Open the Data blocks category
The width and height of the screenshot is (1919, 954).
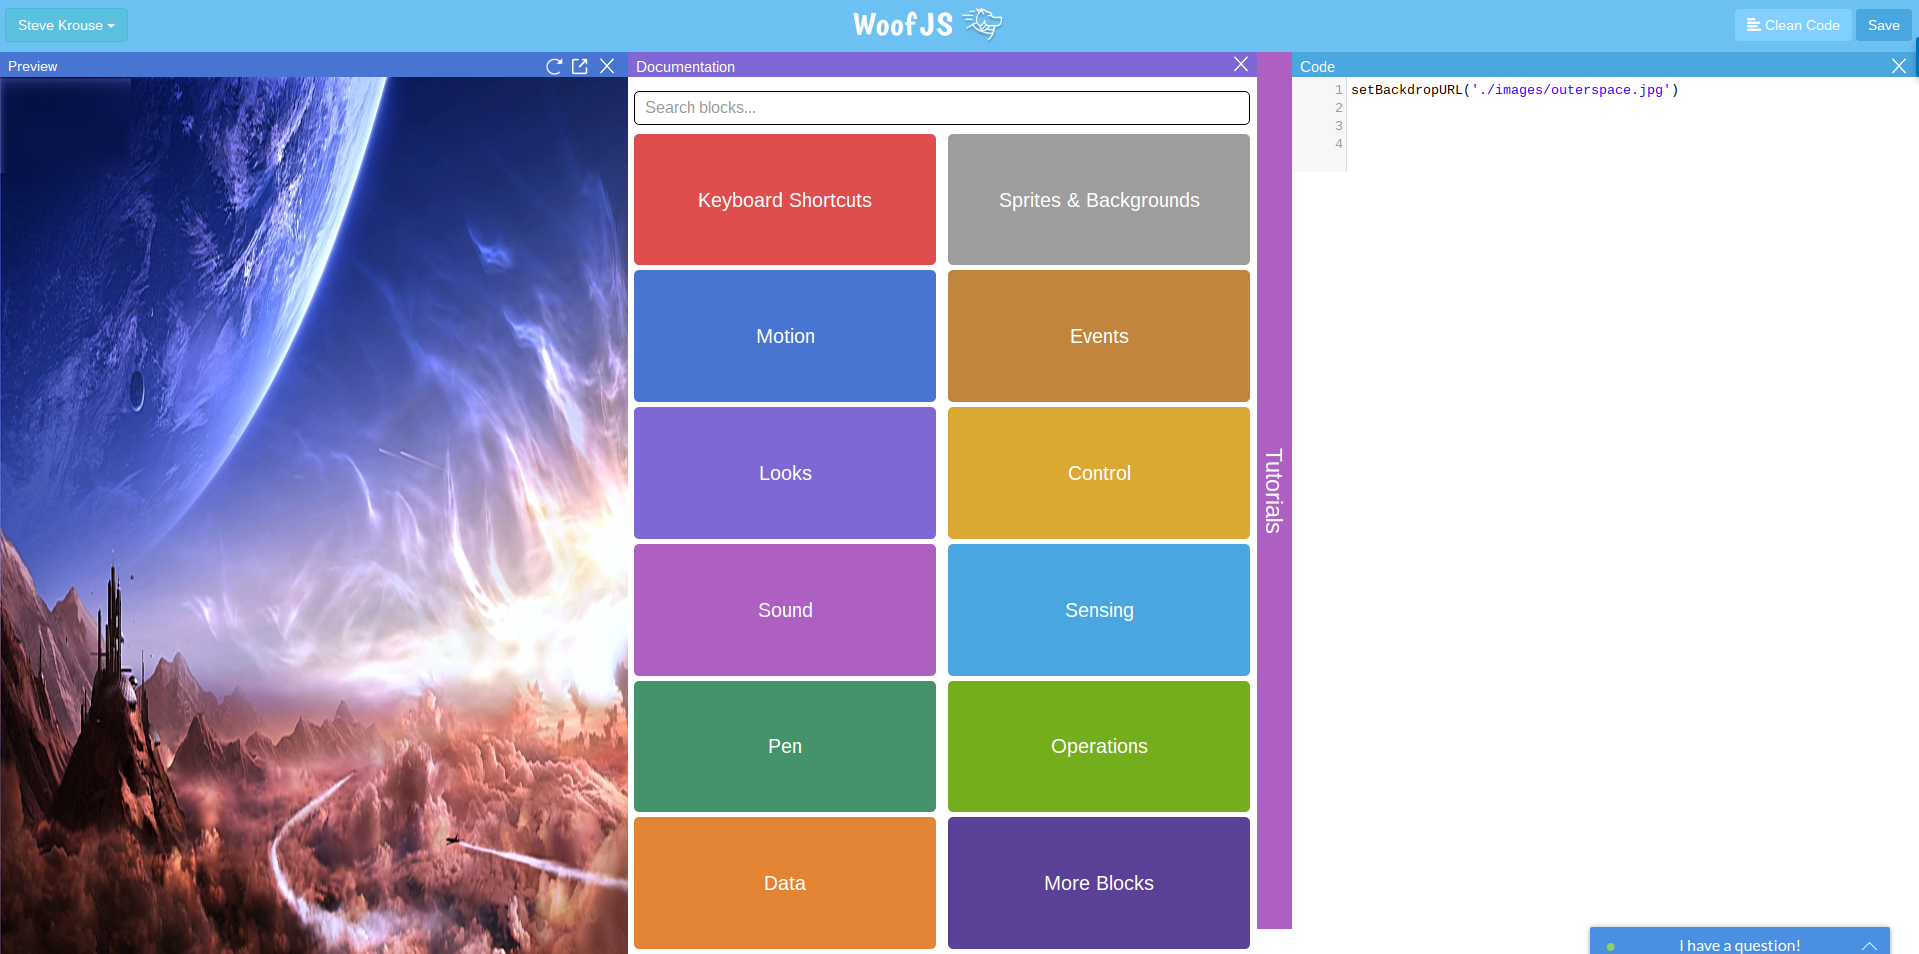[x=785, y=883]
